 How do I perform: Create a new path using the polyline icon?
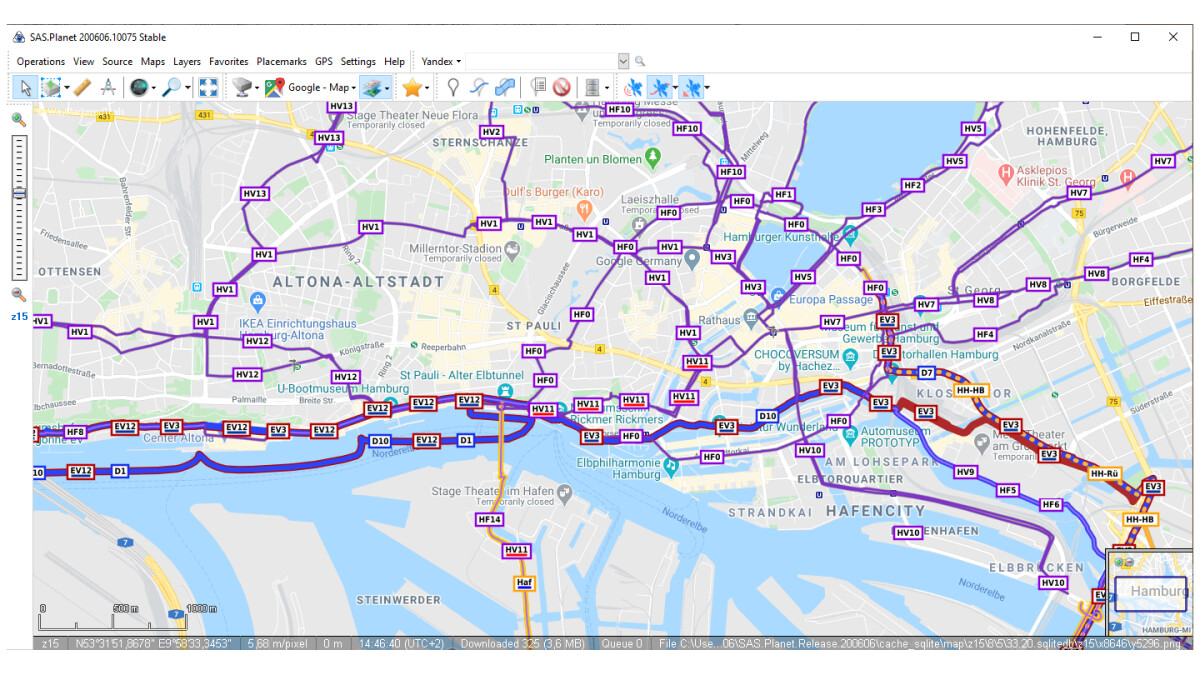coord(477,87)
